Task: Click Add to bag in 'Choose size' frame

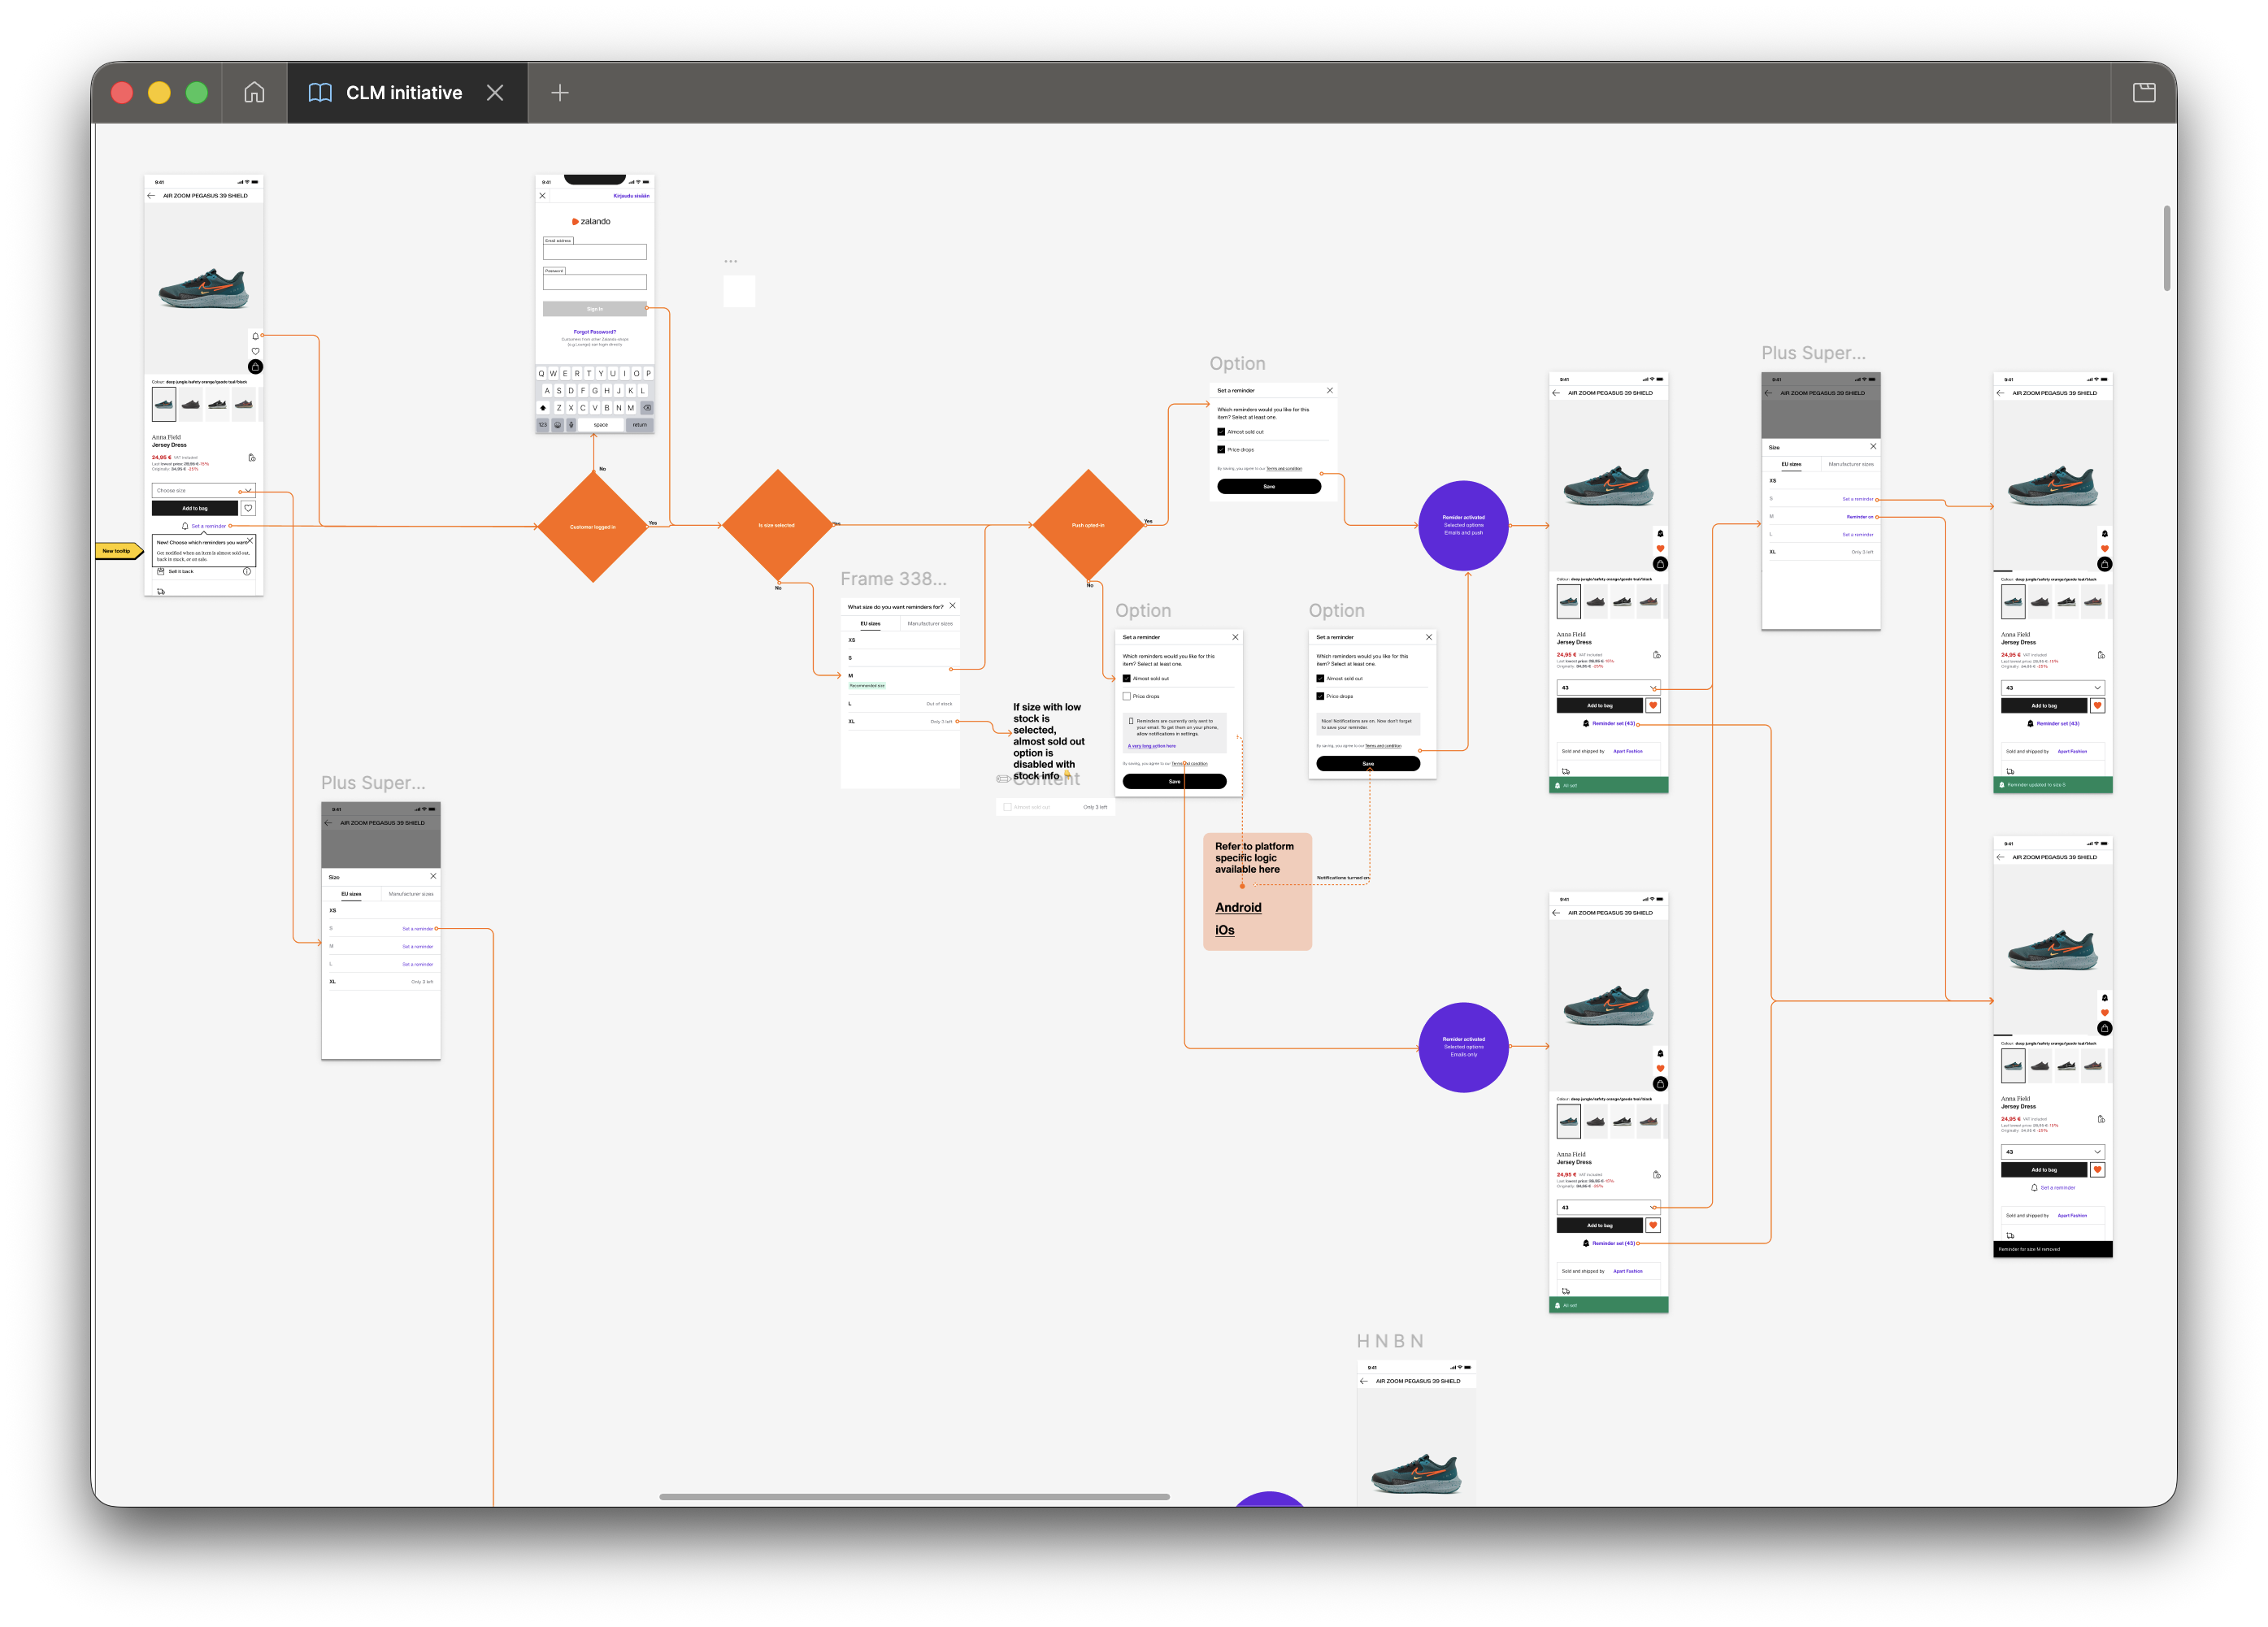Action: coord(195,508)
